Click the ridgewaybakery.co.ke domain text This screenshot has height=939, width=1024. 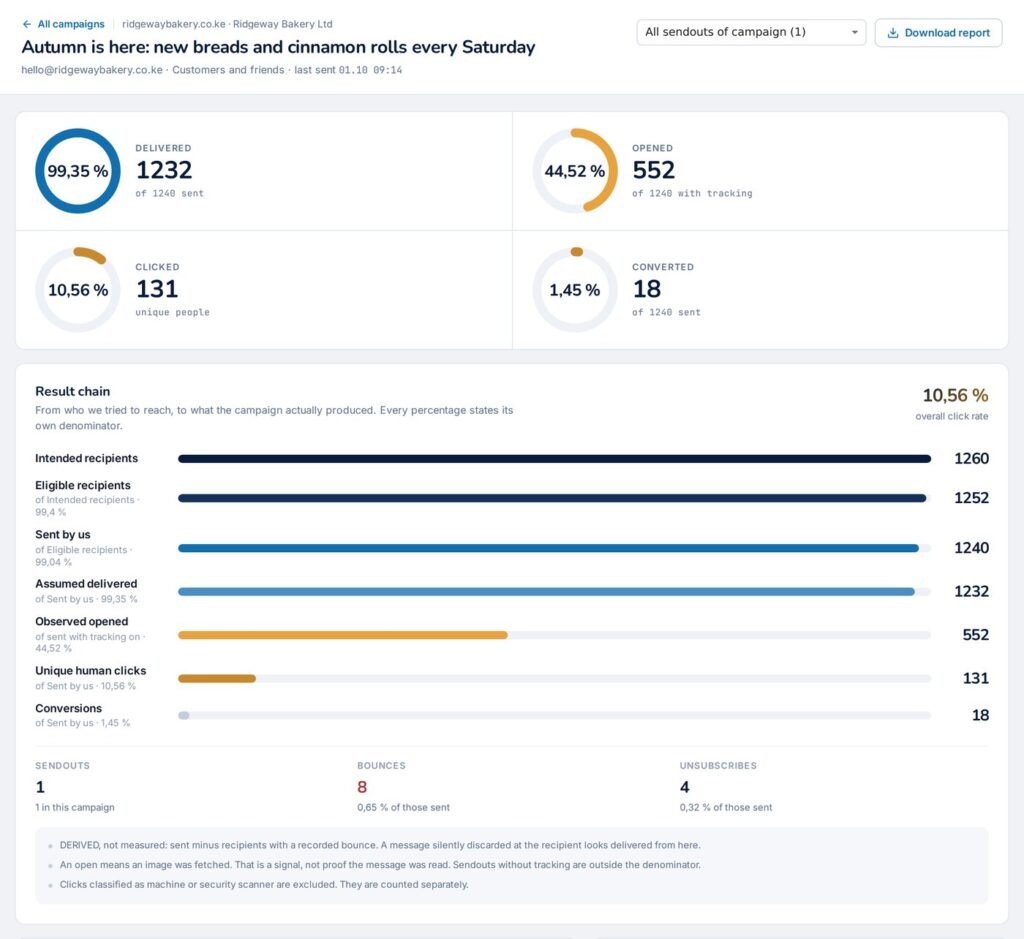(174, 24)
